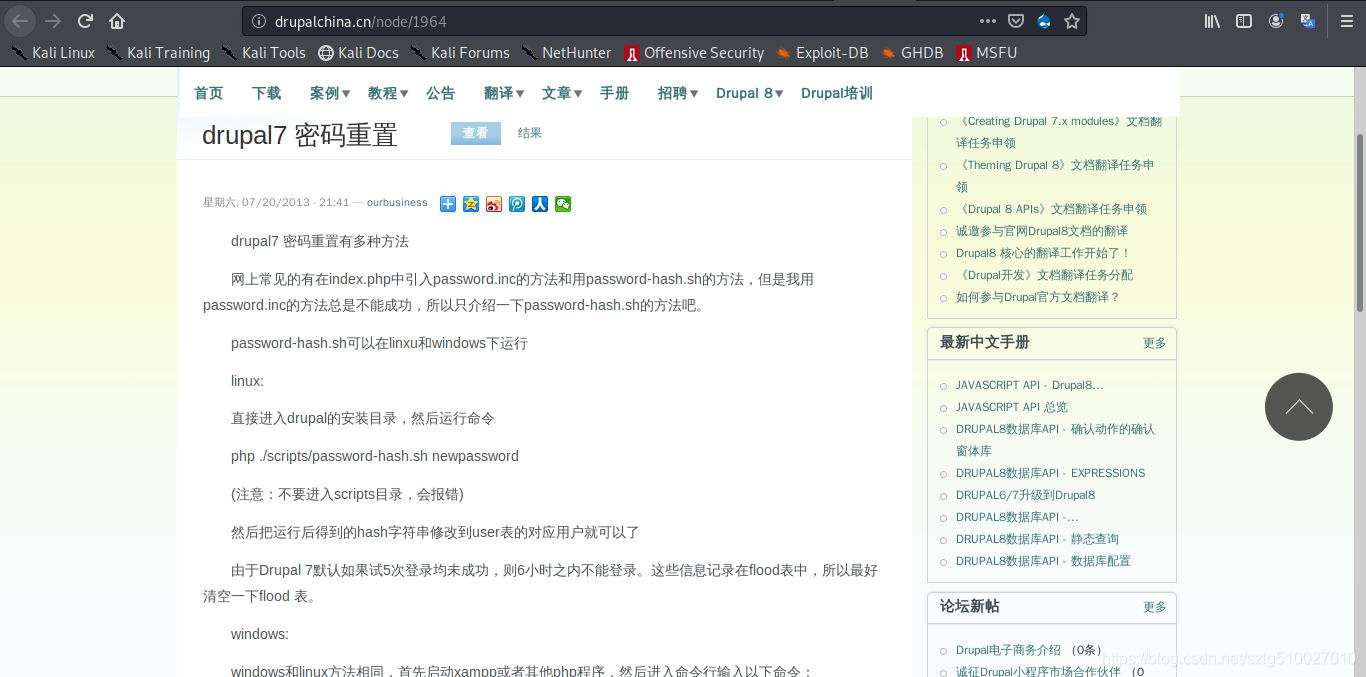Share article to Renren
1366x677 pixels.
point(540,204)
